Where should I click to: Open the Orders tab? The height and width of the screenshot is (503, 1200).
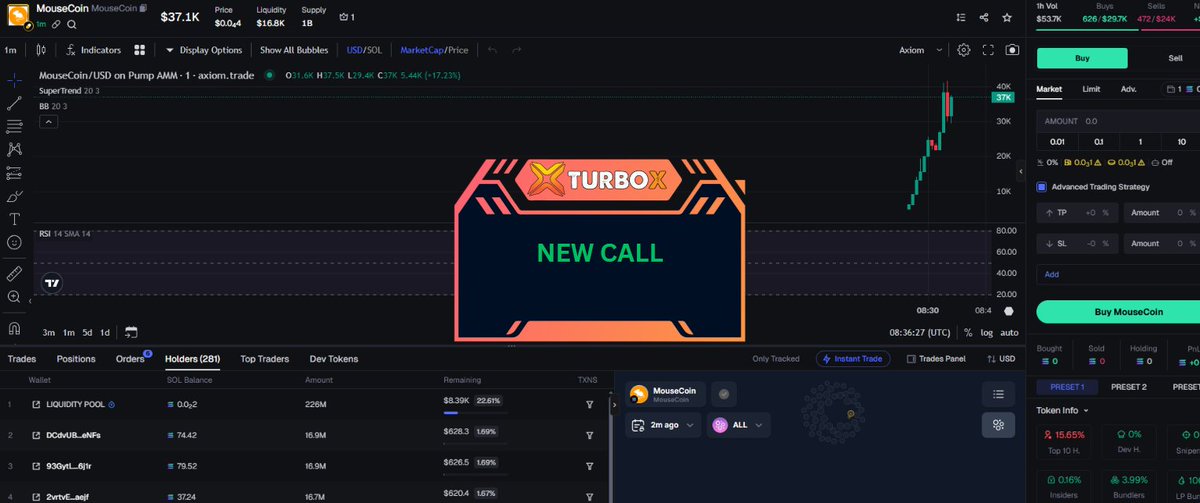coord(131,359)
